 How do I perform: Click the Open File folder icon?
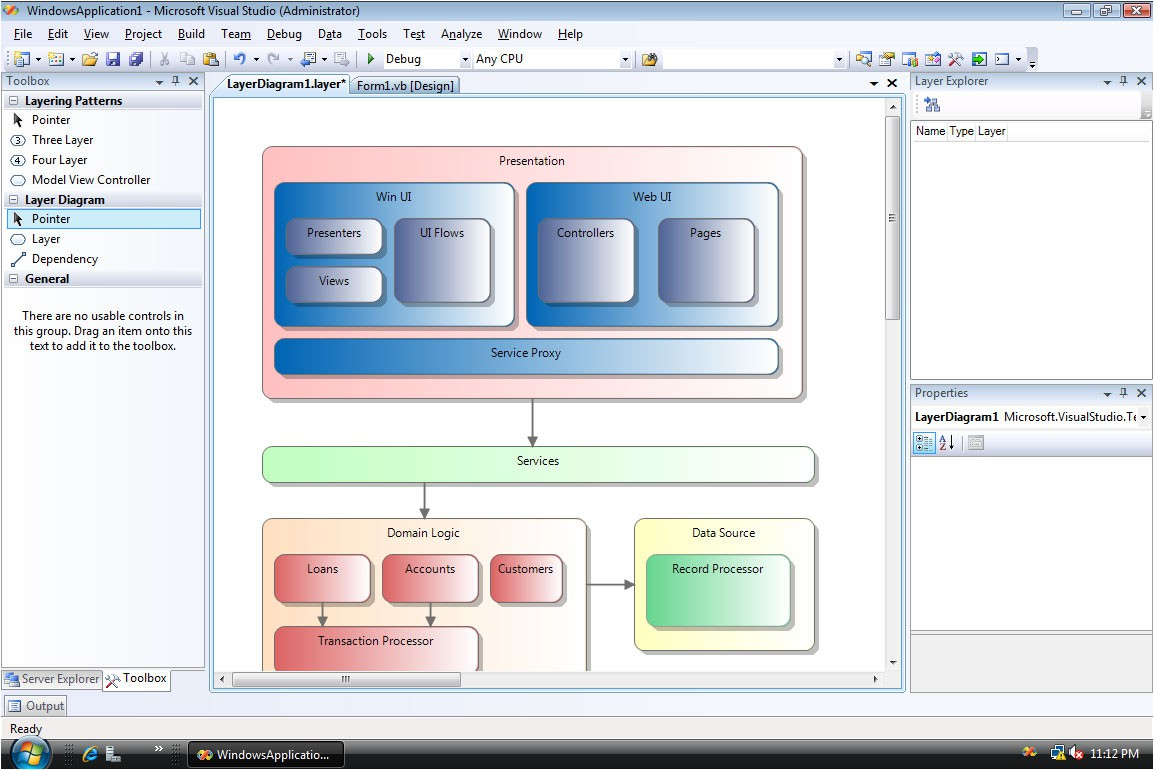(90, 59)
